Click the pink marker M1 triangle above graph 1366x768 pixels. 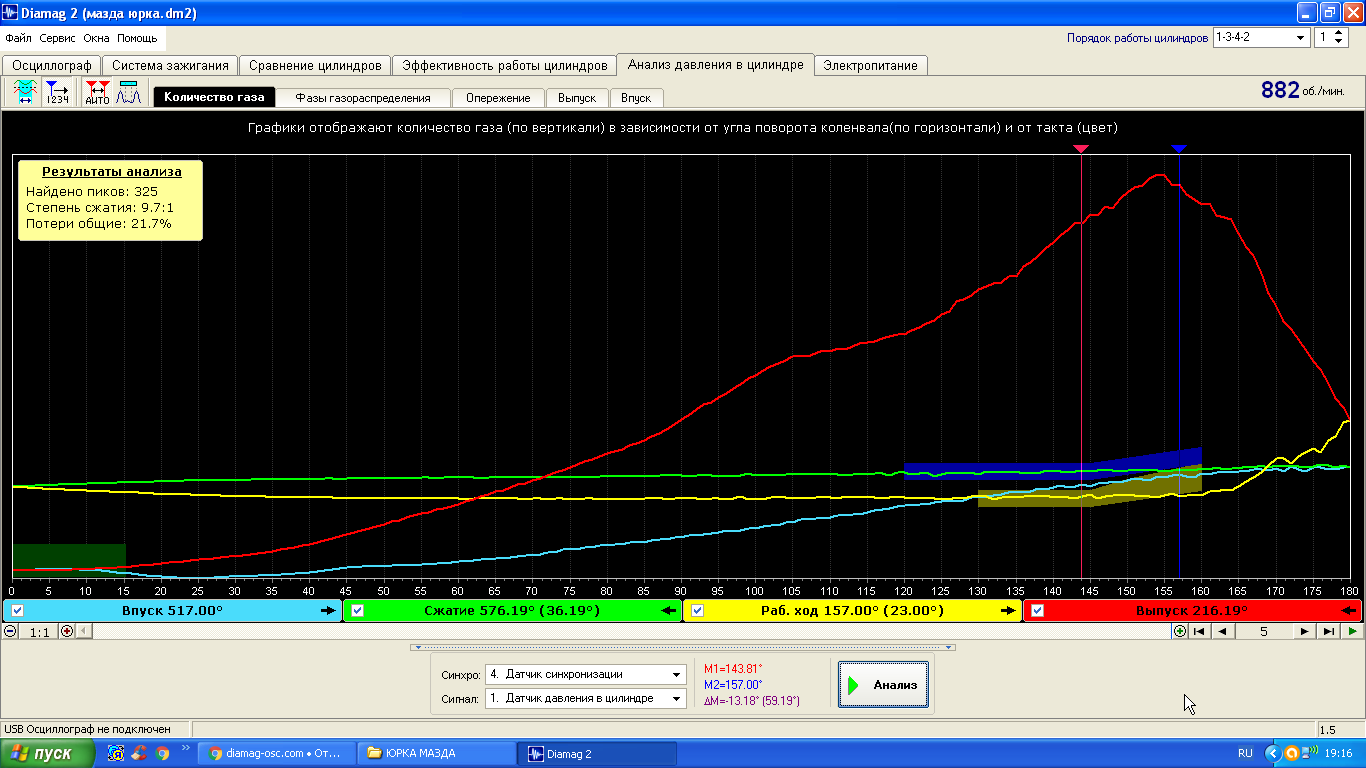pyautogui.click(x=1080, y=149)
